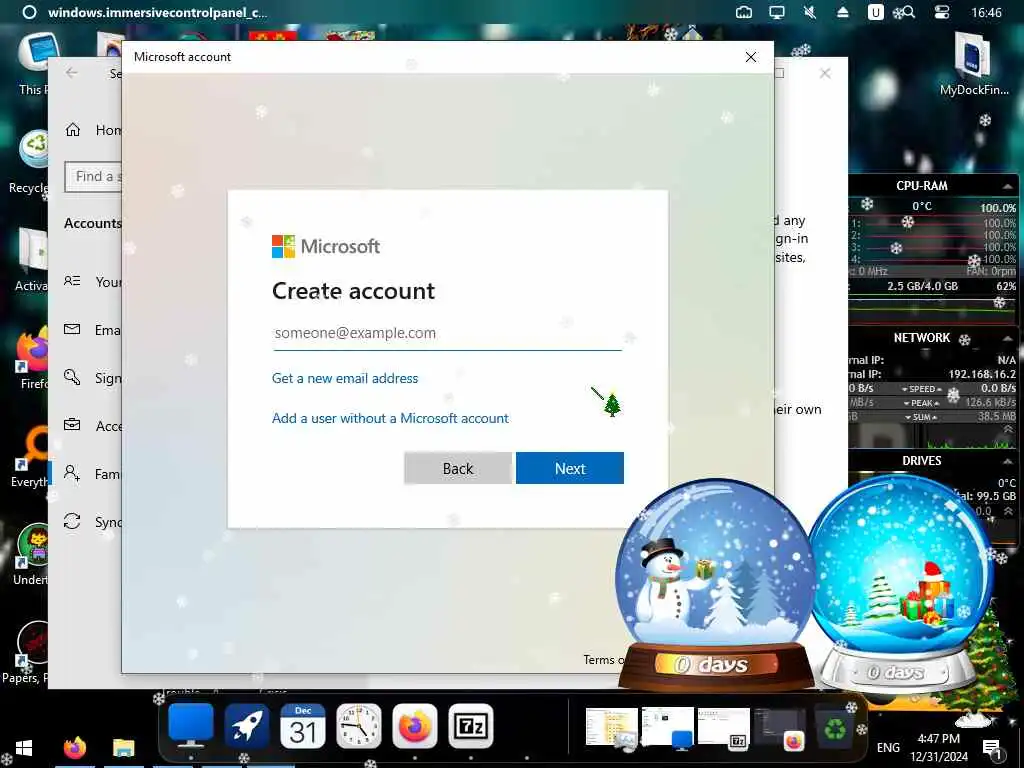
Task: Open the notification center icon
Action: pyautogui.click(x=991, y=748)
